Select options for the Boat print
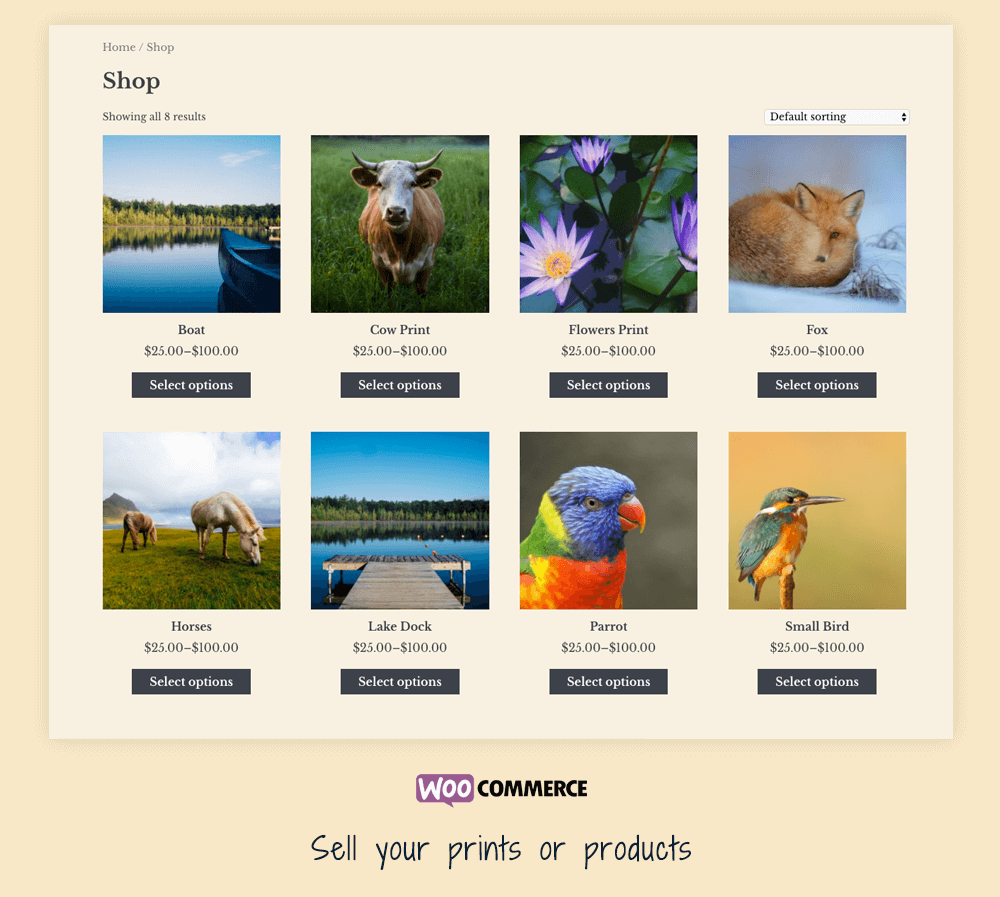This screenshot has width=1000, height=897. tap(191, 385)
